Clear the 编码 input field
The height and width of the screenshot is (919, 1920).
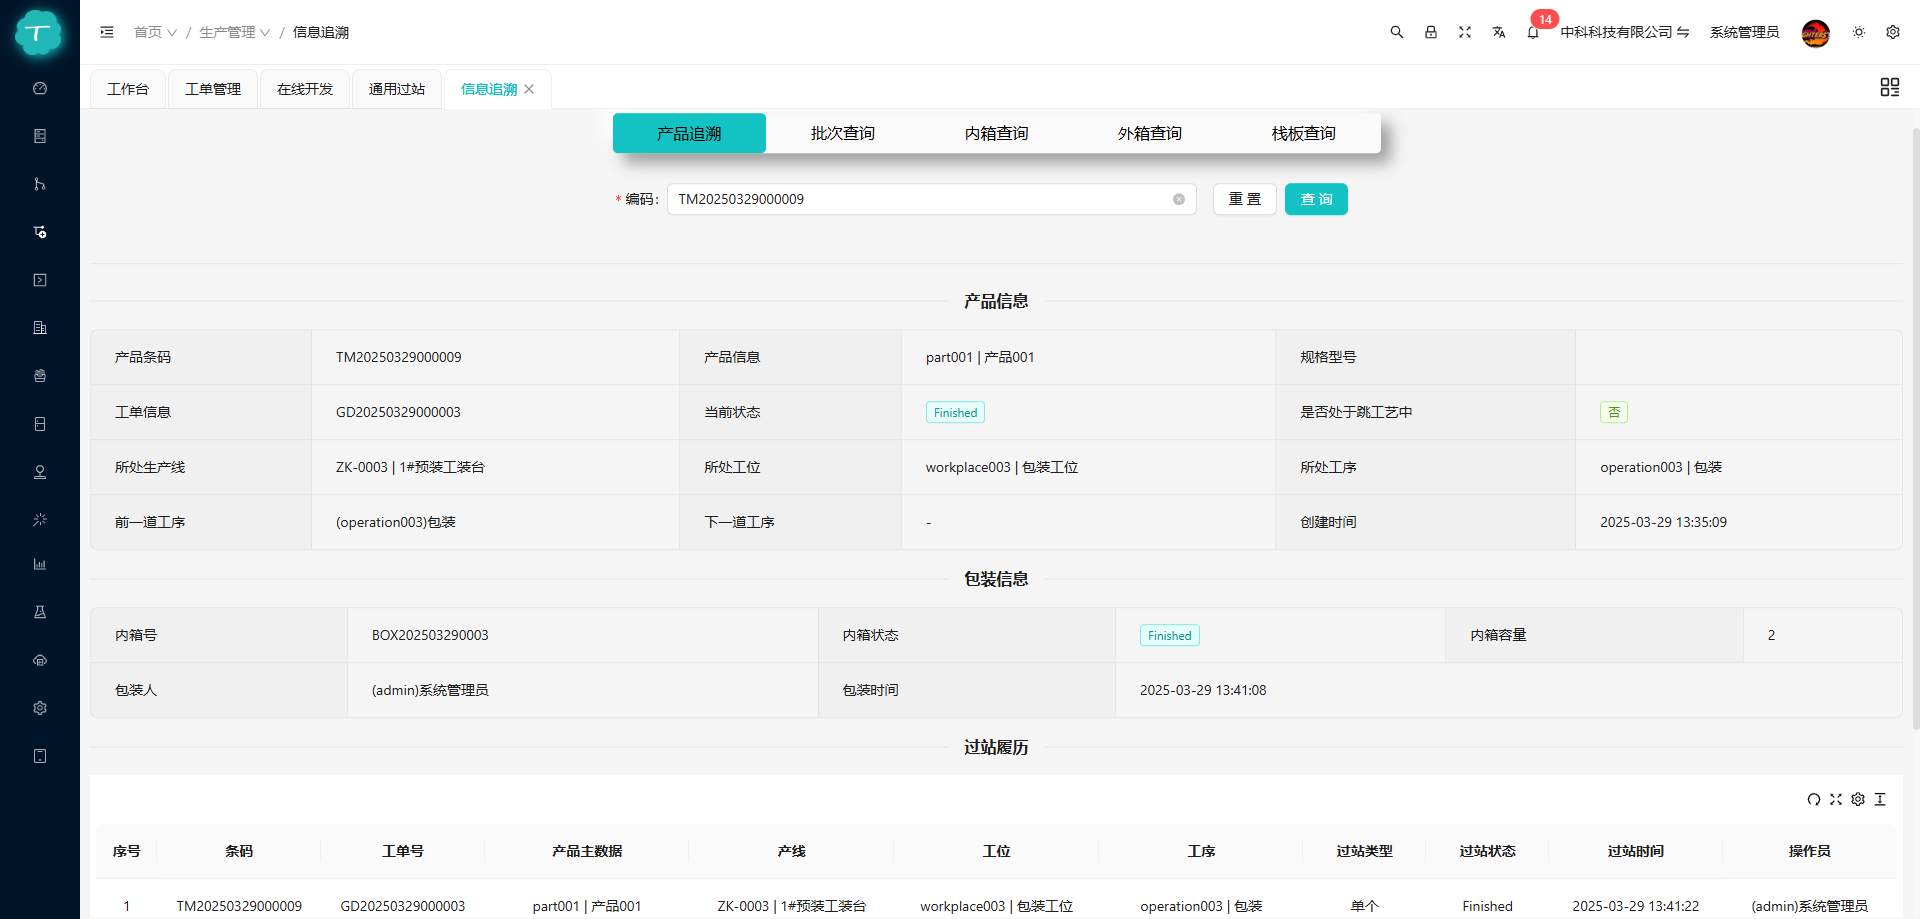(1177, 199)
